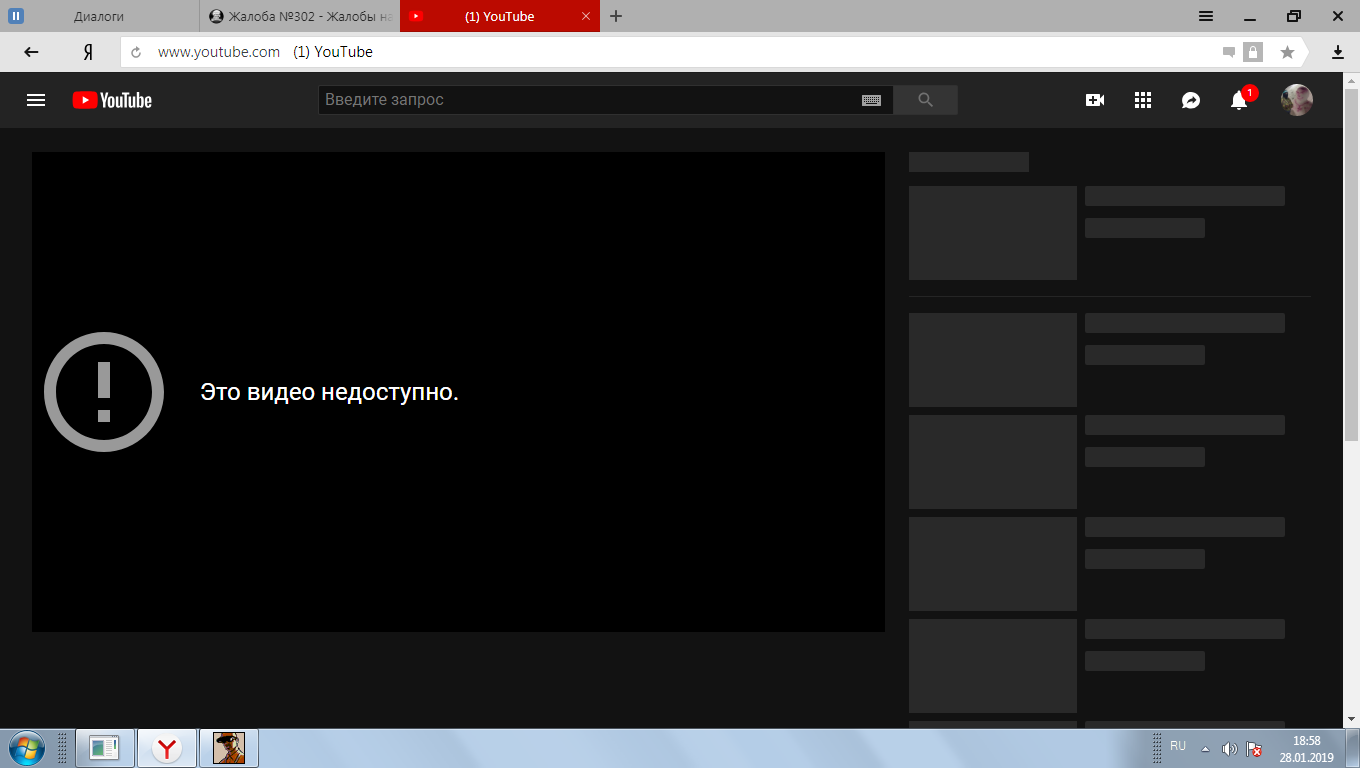
Task: Open the YouTube hamburger guide menu
Action: [36, 100]
